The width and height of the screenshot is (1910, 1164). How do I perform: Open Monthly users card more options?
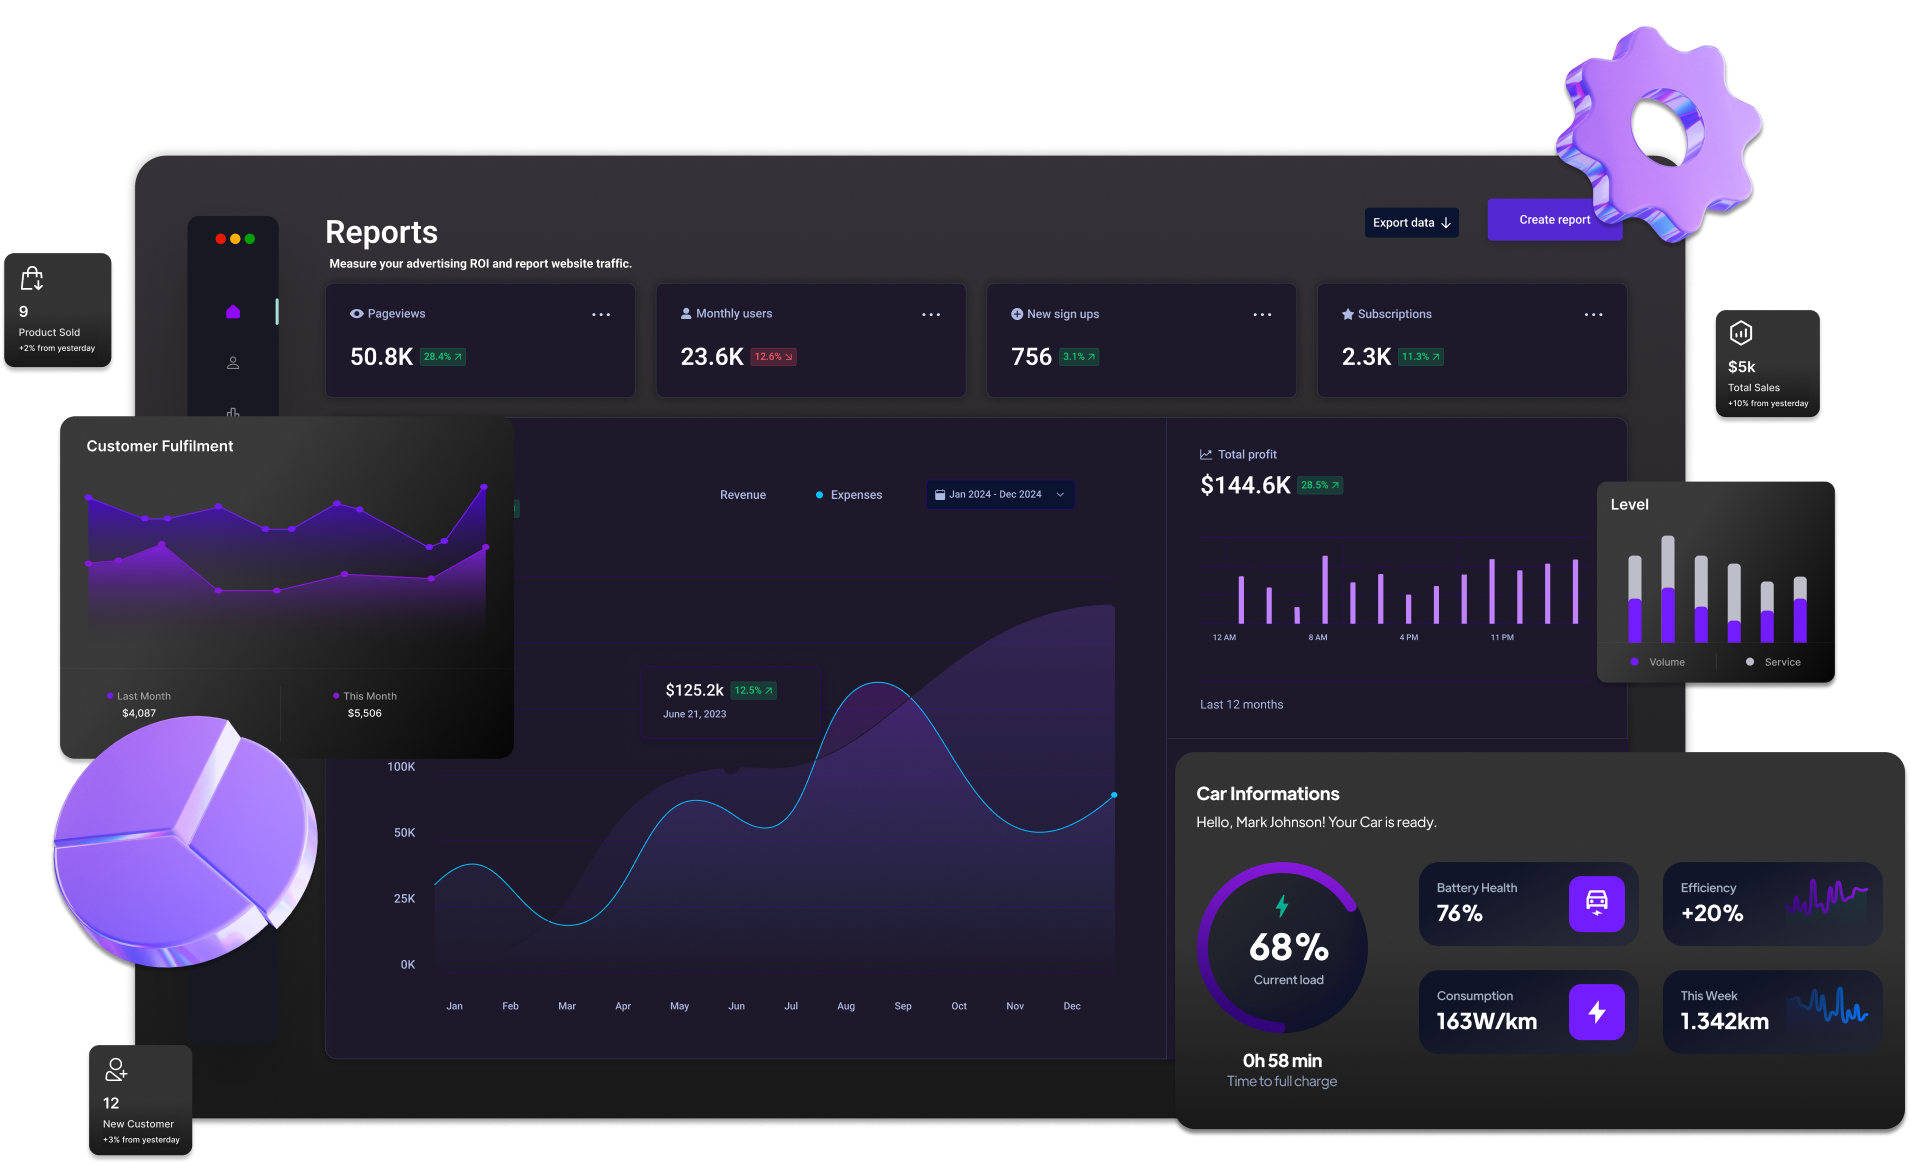click(931, 314)
